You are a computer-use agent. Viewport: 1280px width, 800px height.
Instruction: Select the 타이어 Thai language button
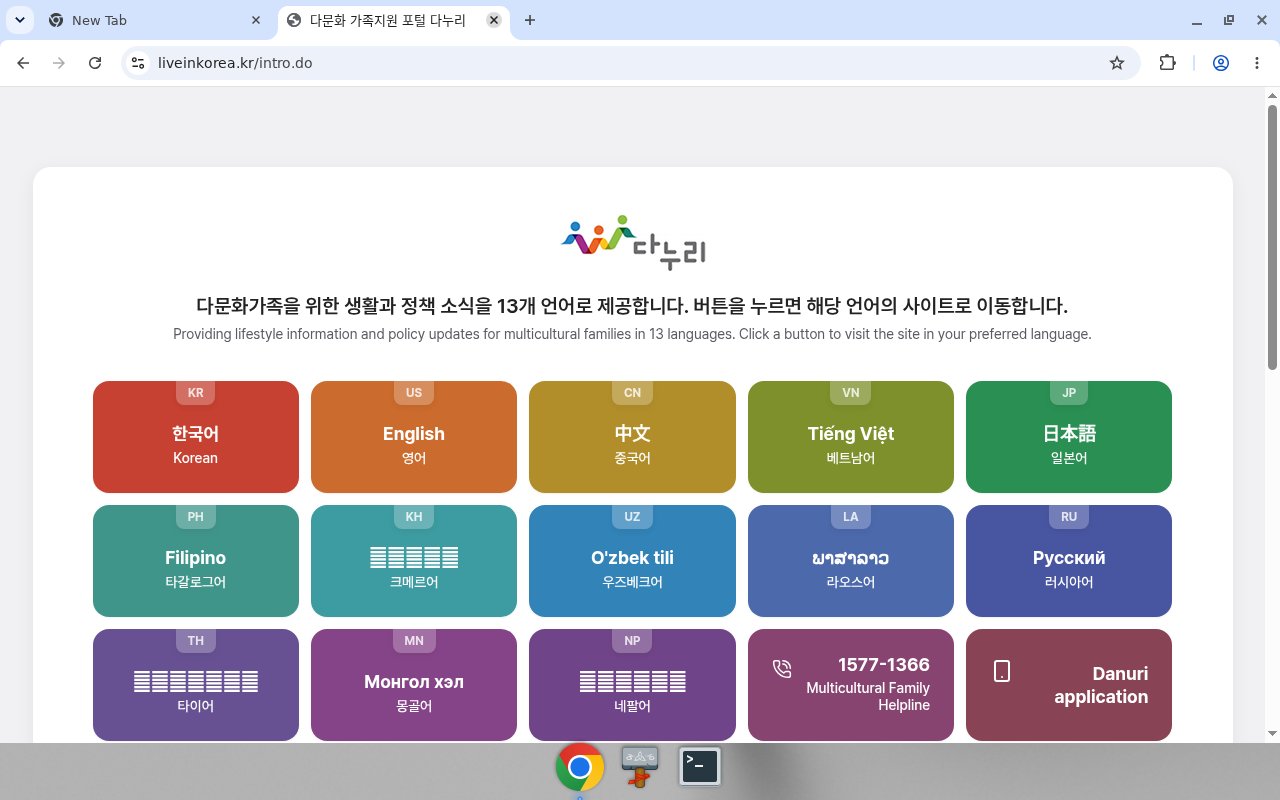196,685
